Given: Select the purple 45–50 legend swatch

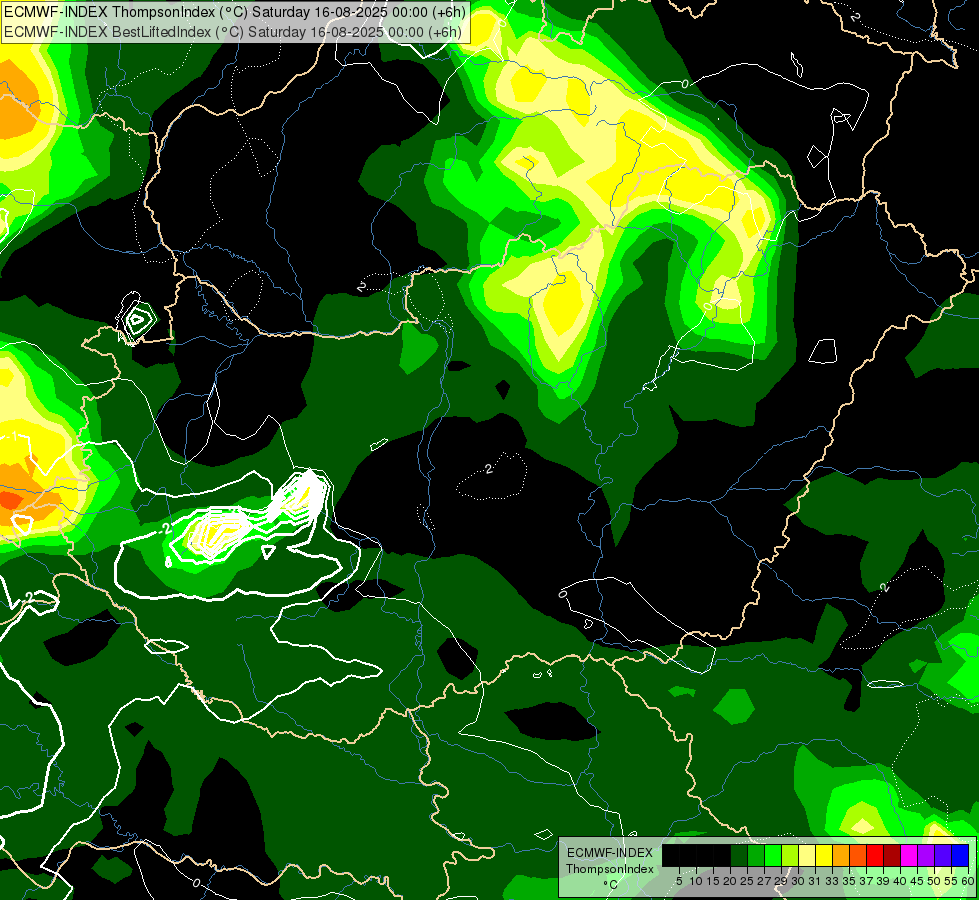Looking at the screenshot, I should (926, 855).
